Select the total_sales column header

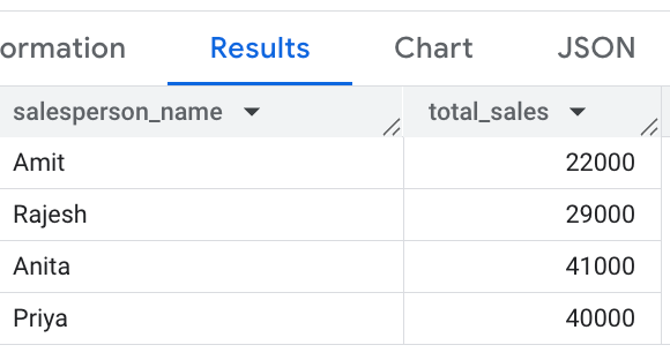tap(532, 112)
